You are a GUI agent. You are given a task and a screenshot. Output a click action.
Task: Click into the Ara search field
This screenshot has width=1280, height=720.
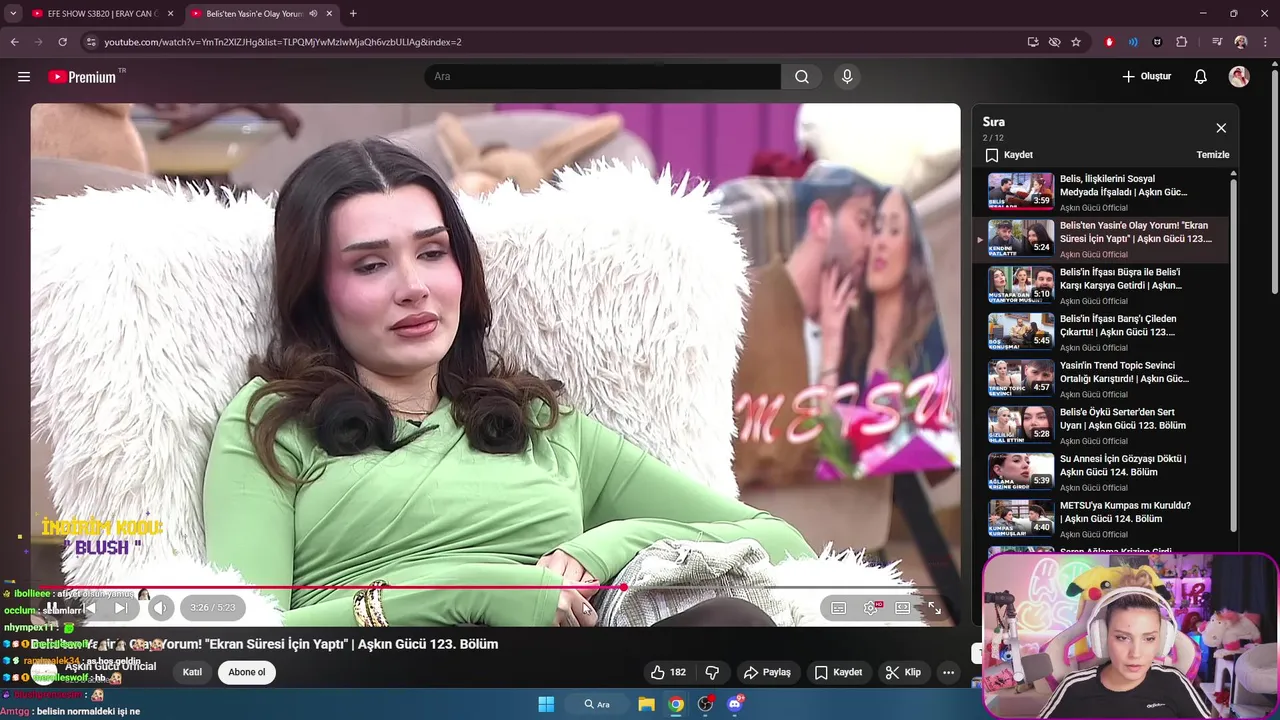click(x=603, y=77)
